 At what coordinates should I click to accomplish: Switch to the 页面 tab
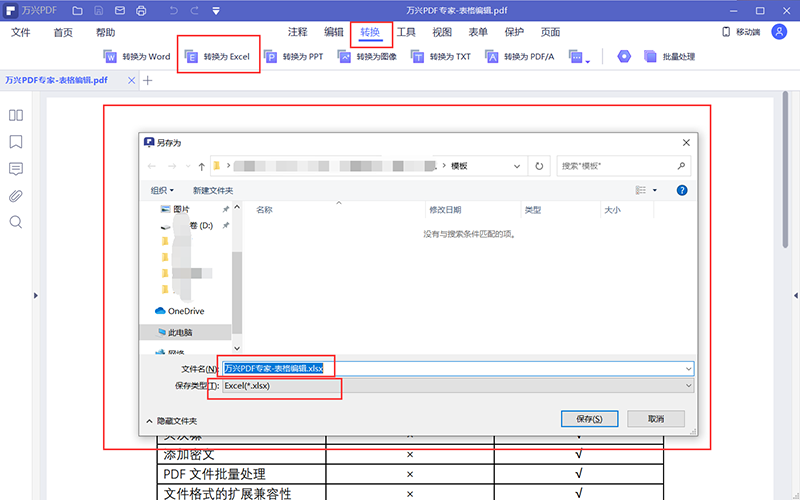click(551, 32)
